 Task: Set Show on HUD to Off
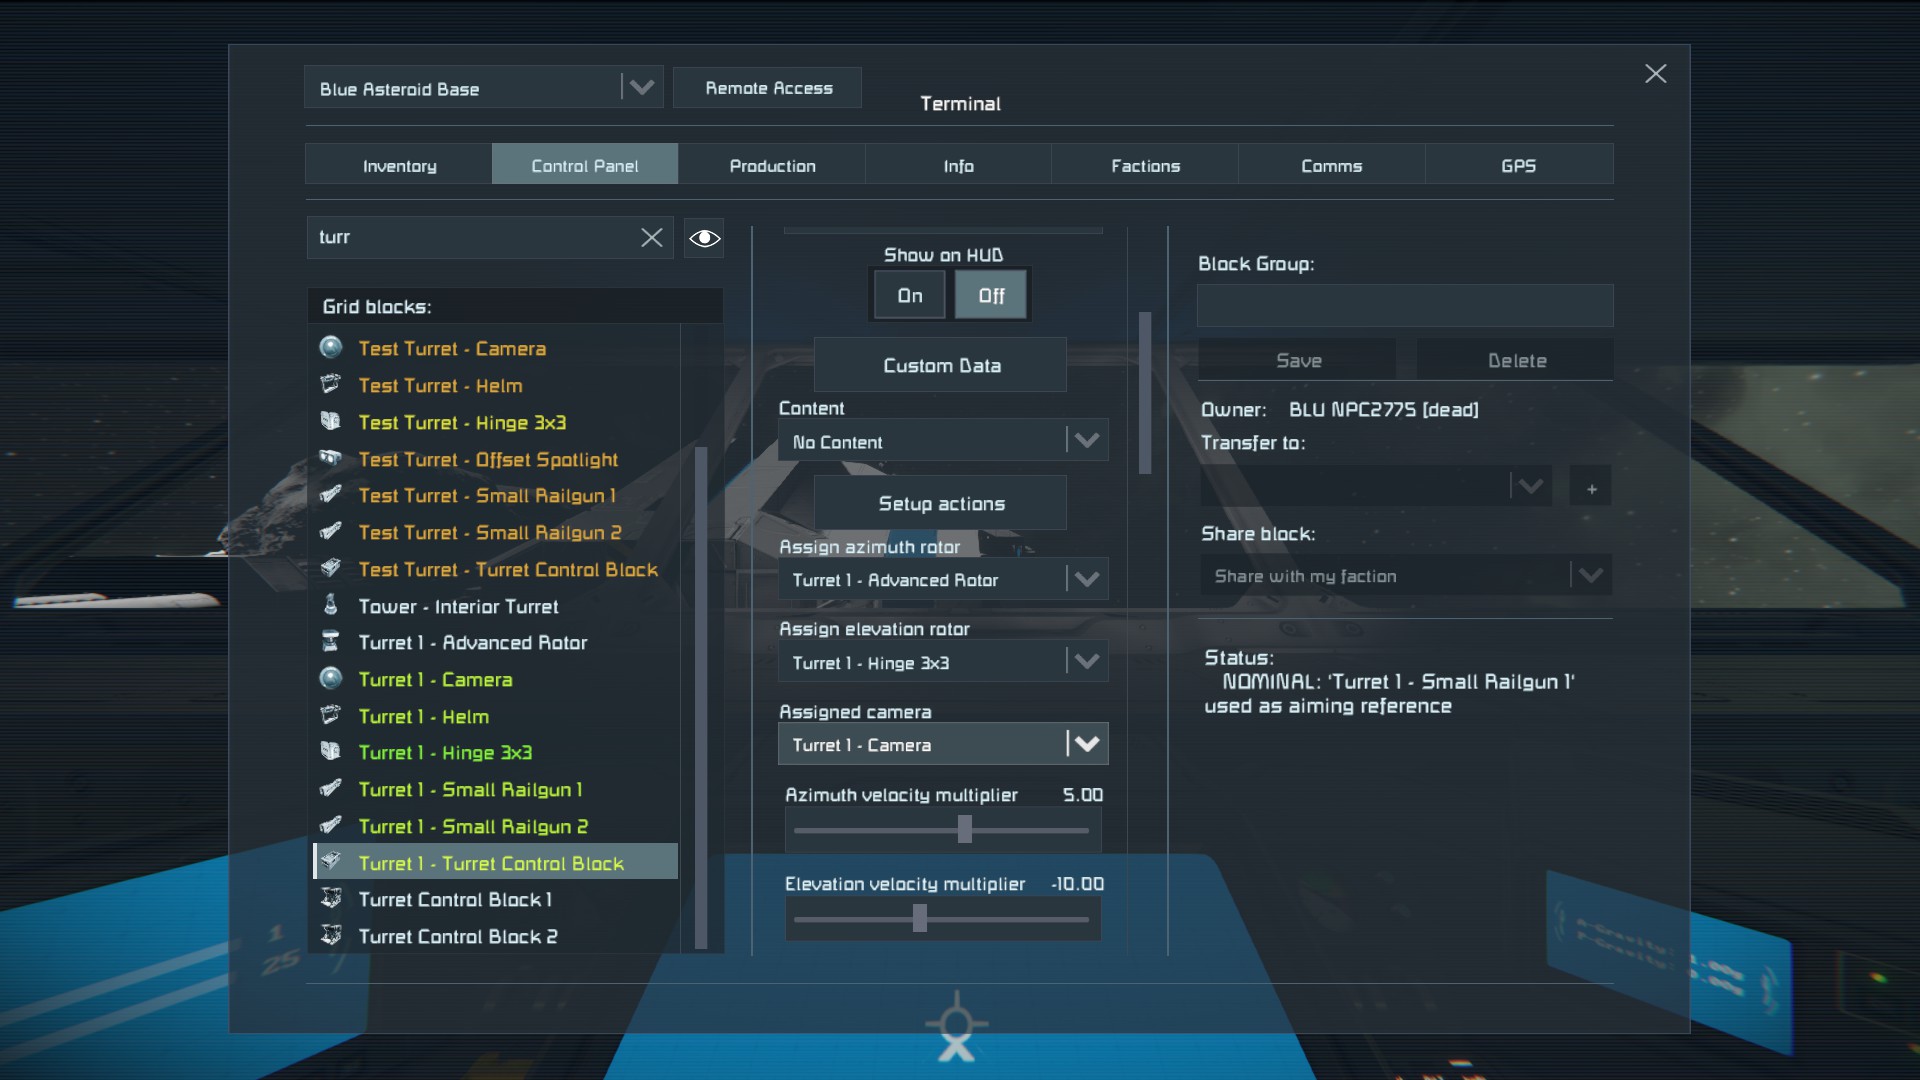click(x=990, y=296)
